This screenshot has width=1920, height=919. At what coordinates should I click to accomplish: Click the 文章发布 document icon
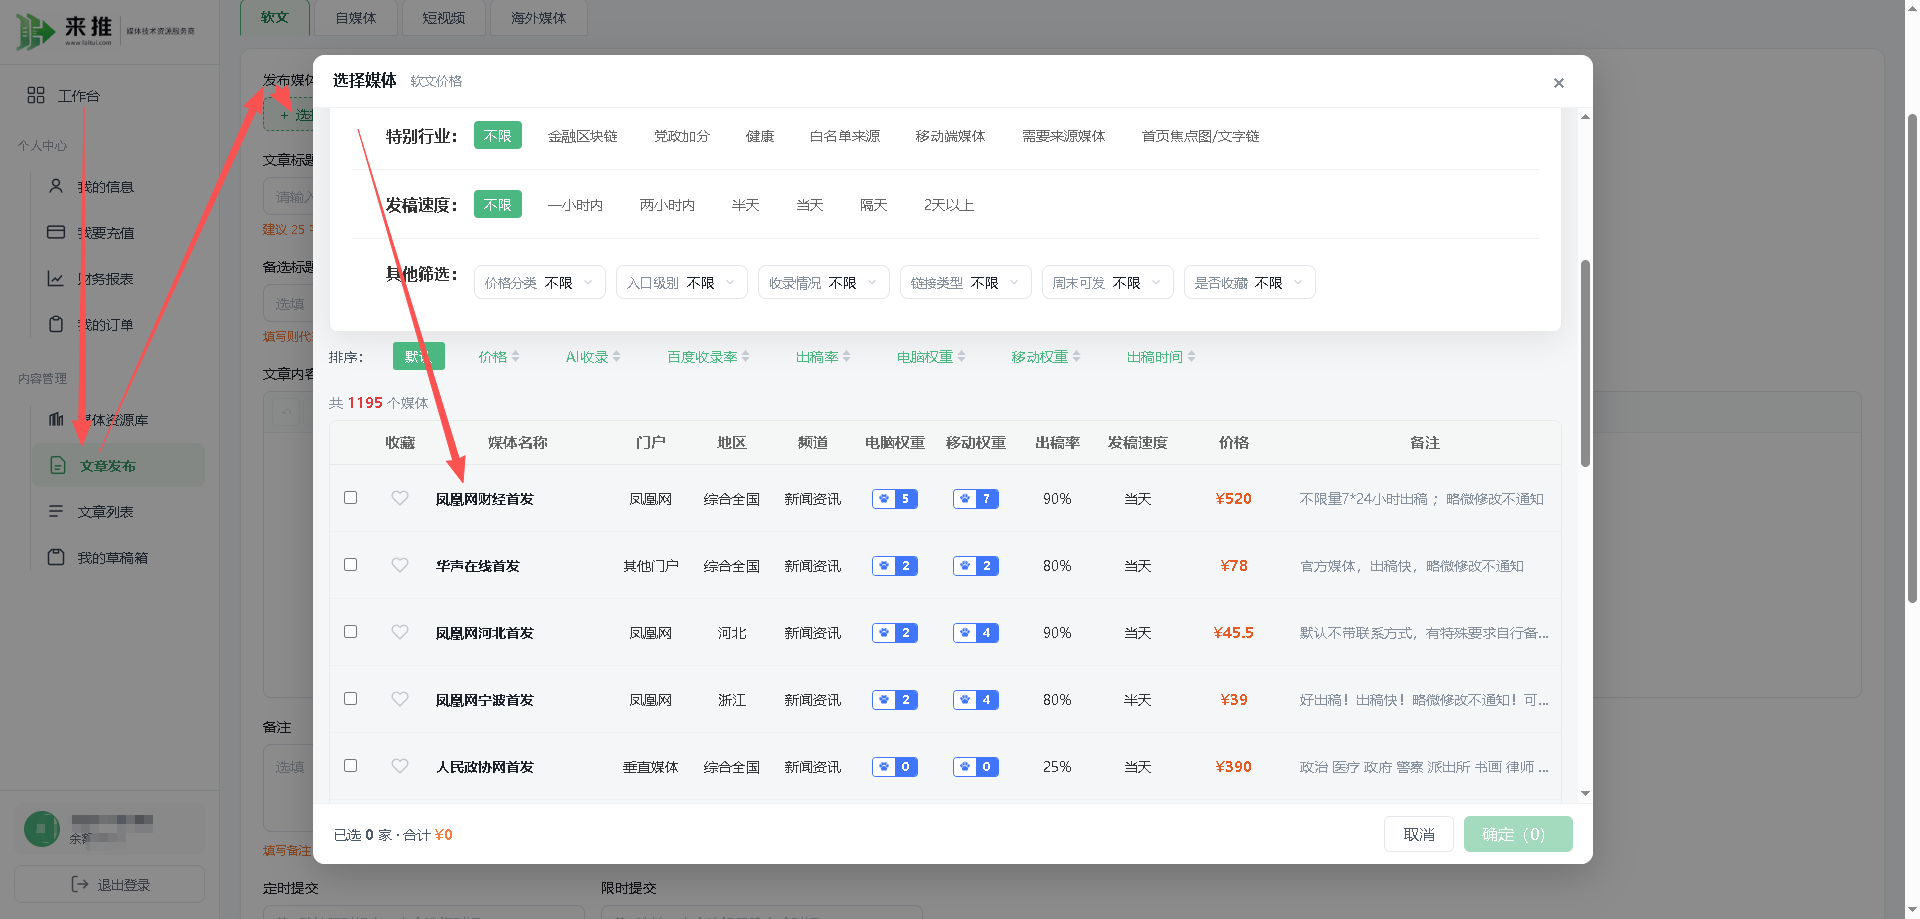point(58,465)
